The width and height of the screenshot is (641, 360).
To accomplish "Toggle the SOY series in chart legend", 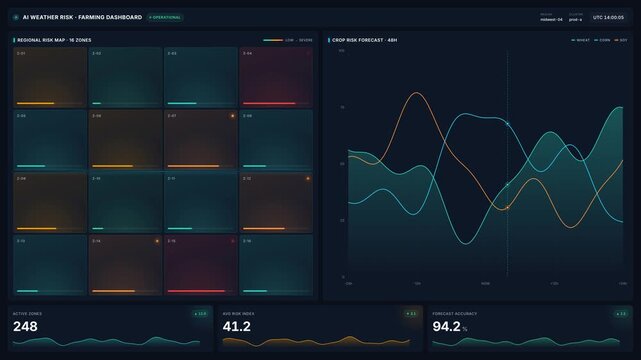I will pos(621,40).
